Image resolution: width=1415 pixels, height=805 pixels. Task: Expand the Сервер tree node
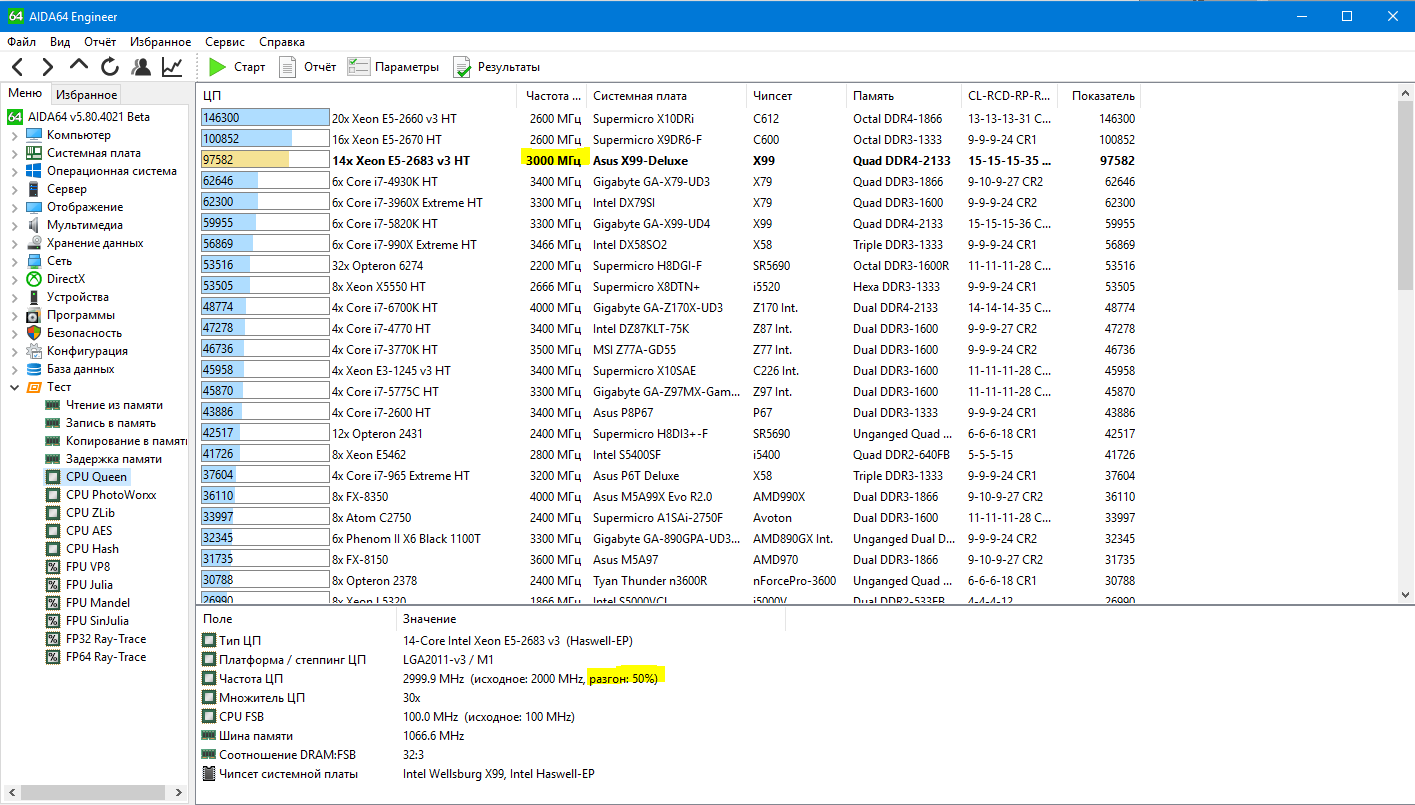(x=14, y=189)
